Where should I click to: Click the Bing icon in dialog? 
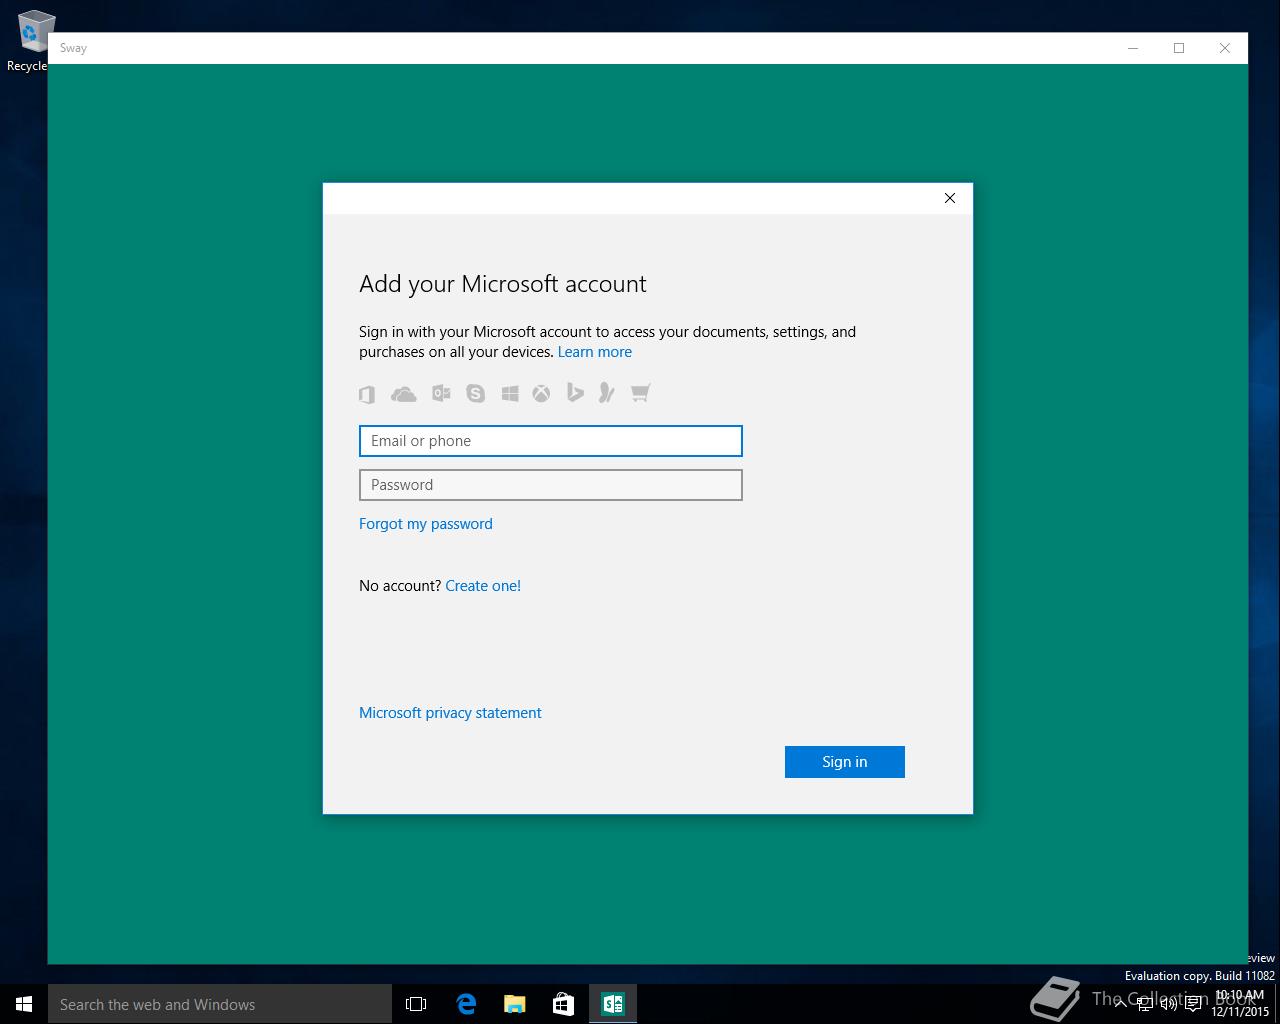point(575,393)
